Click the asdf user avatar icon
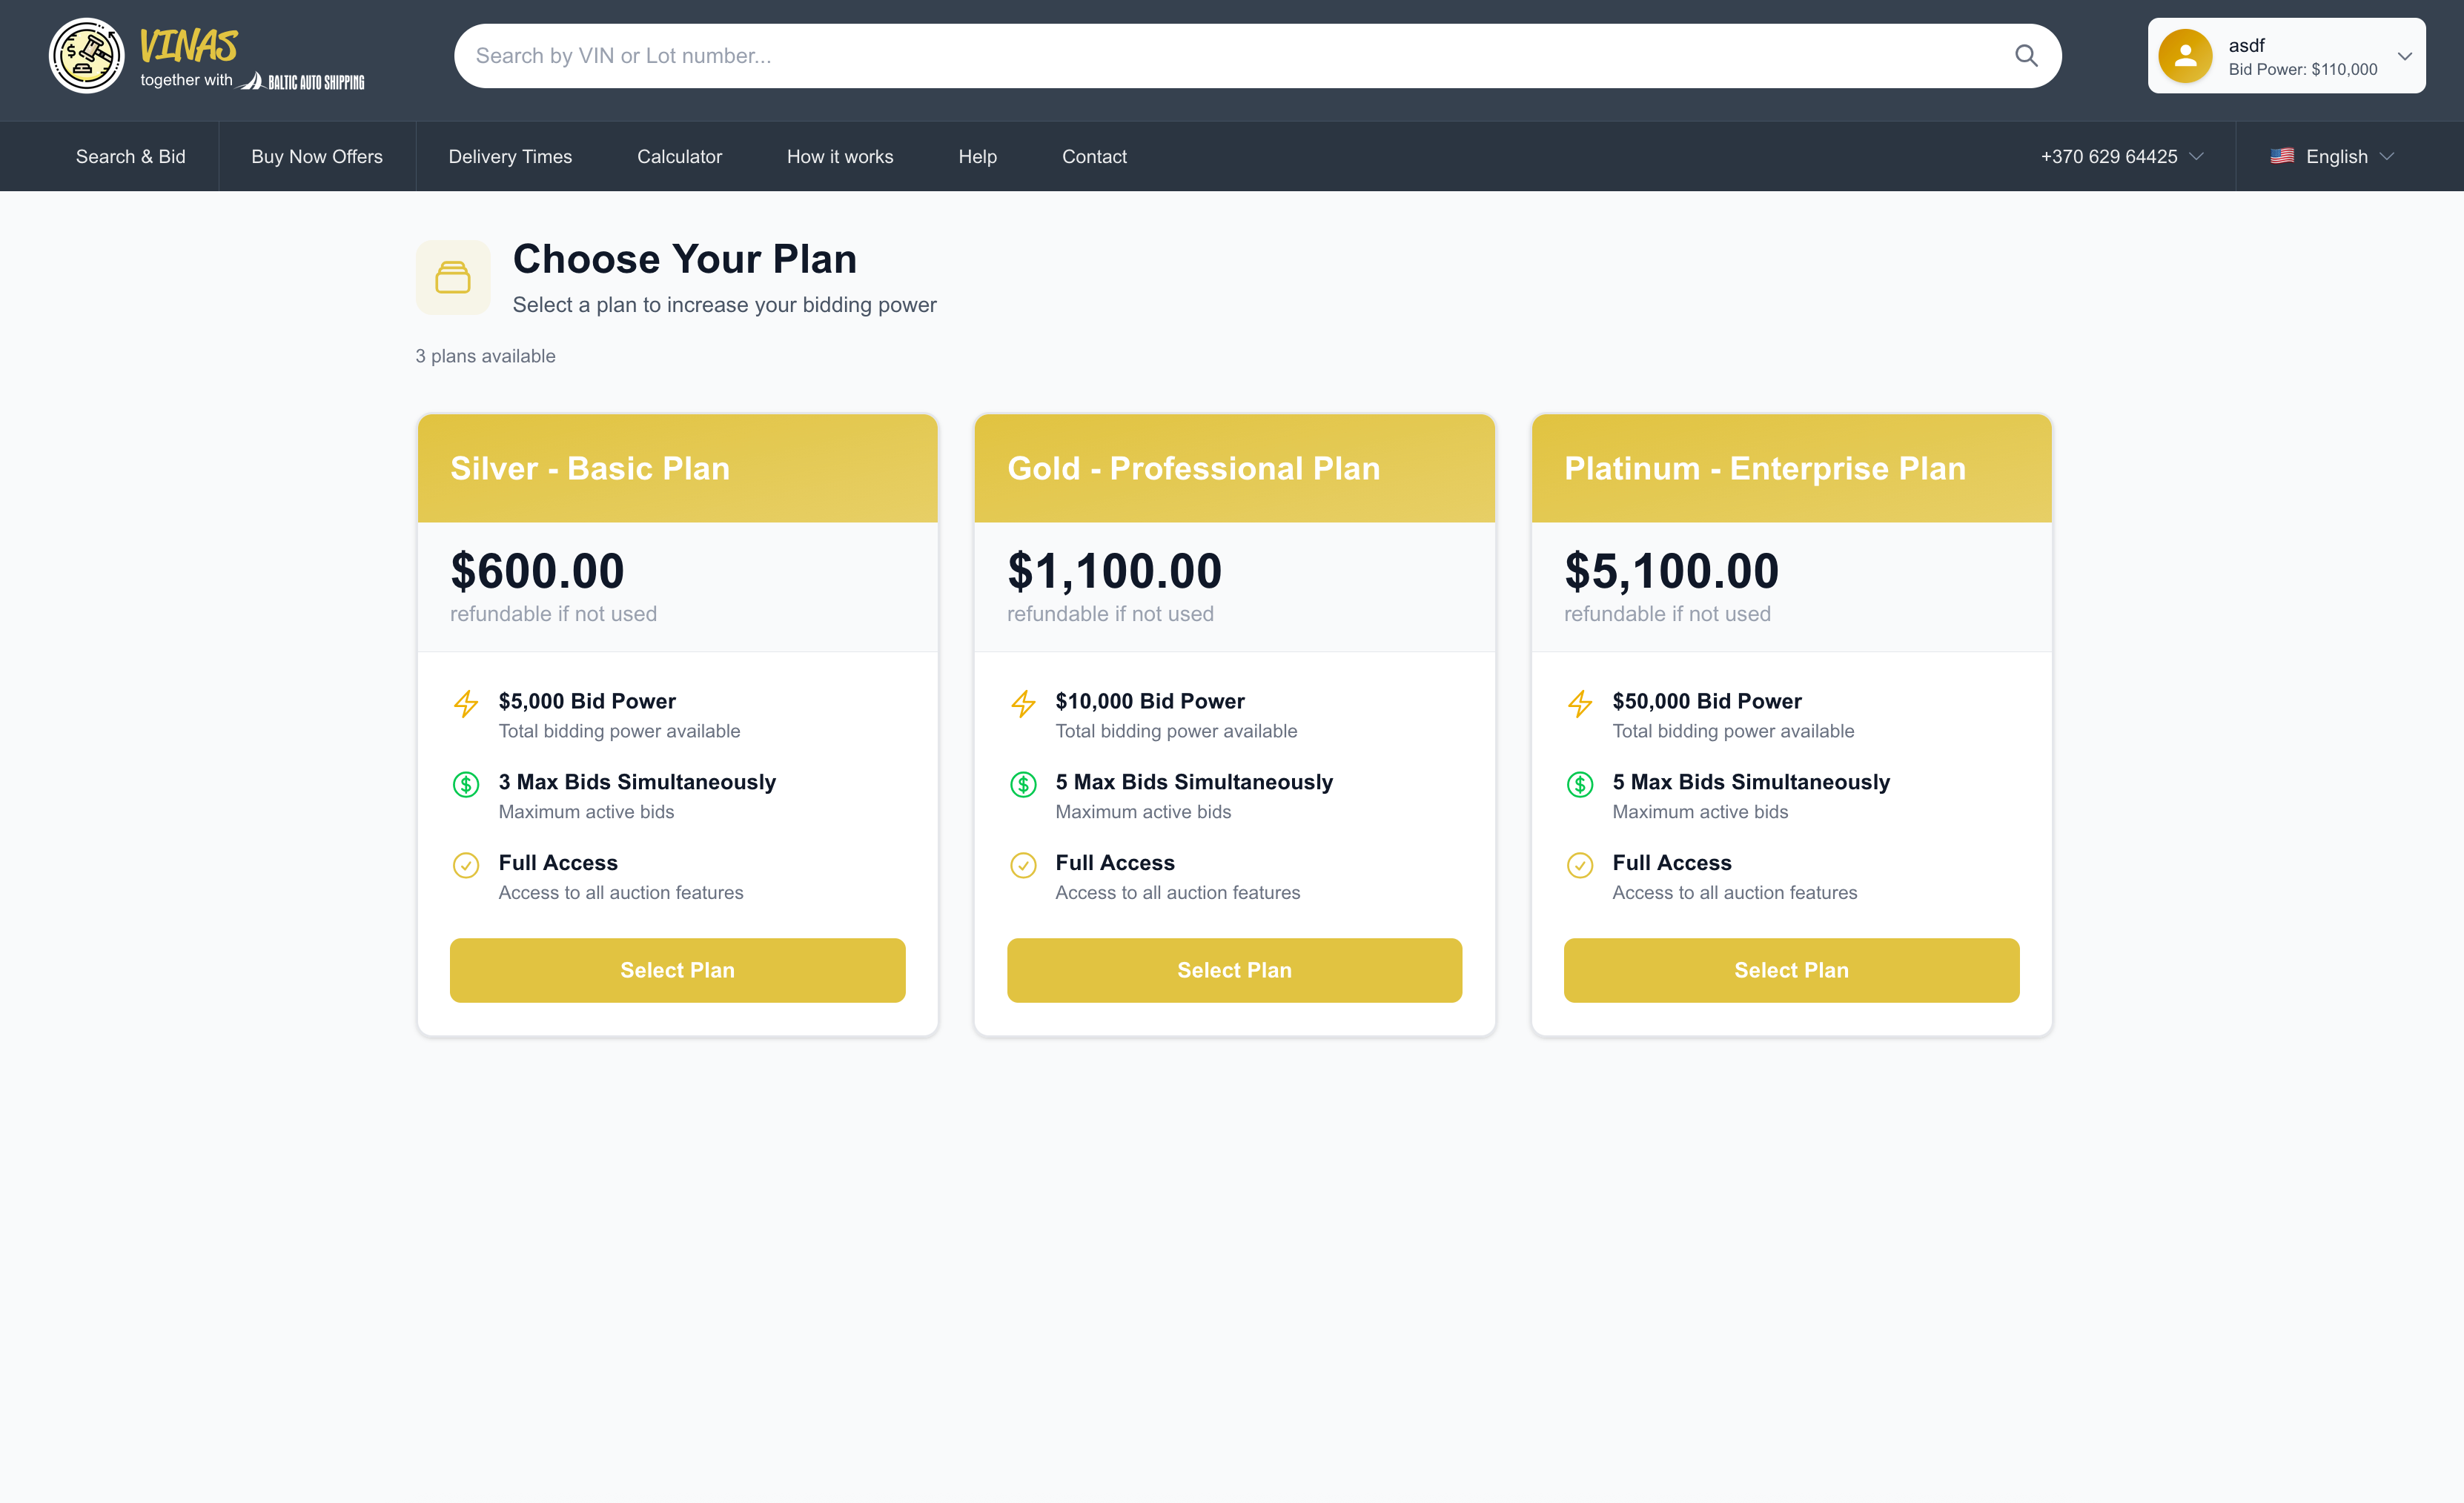 (x=2185, y=56)
